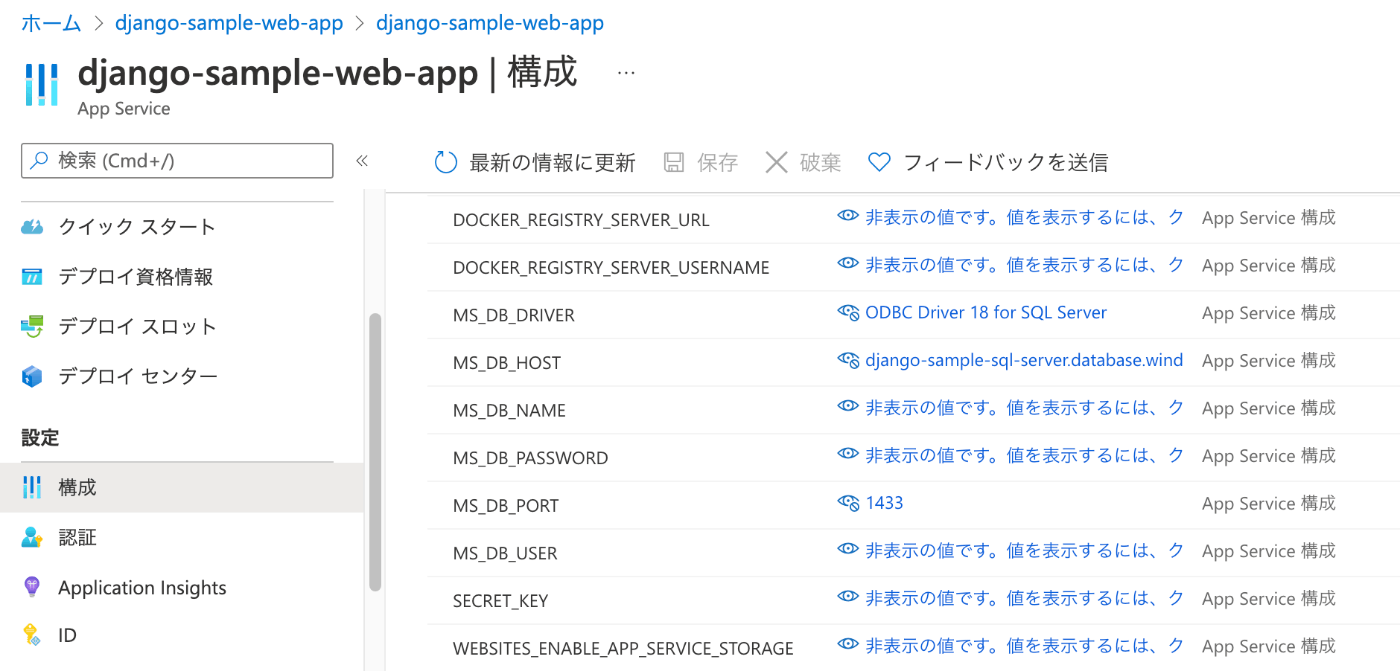
Task: Select 構成 in the sidebar
Action: [x=182, y=487]
